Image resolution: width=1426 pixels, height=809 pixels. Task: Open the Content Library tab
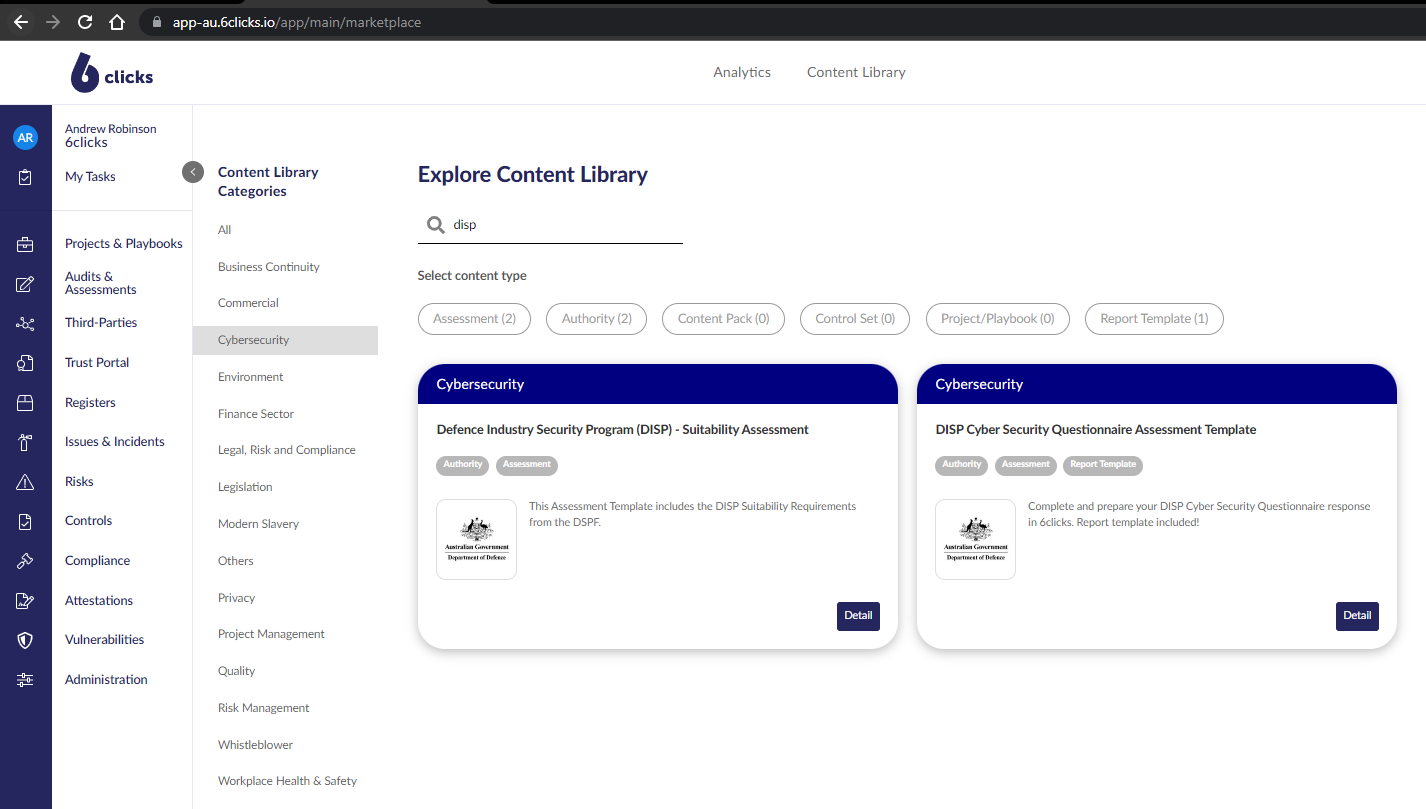coord(856,72)
